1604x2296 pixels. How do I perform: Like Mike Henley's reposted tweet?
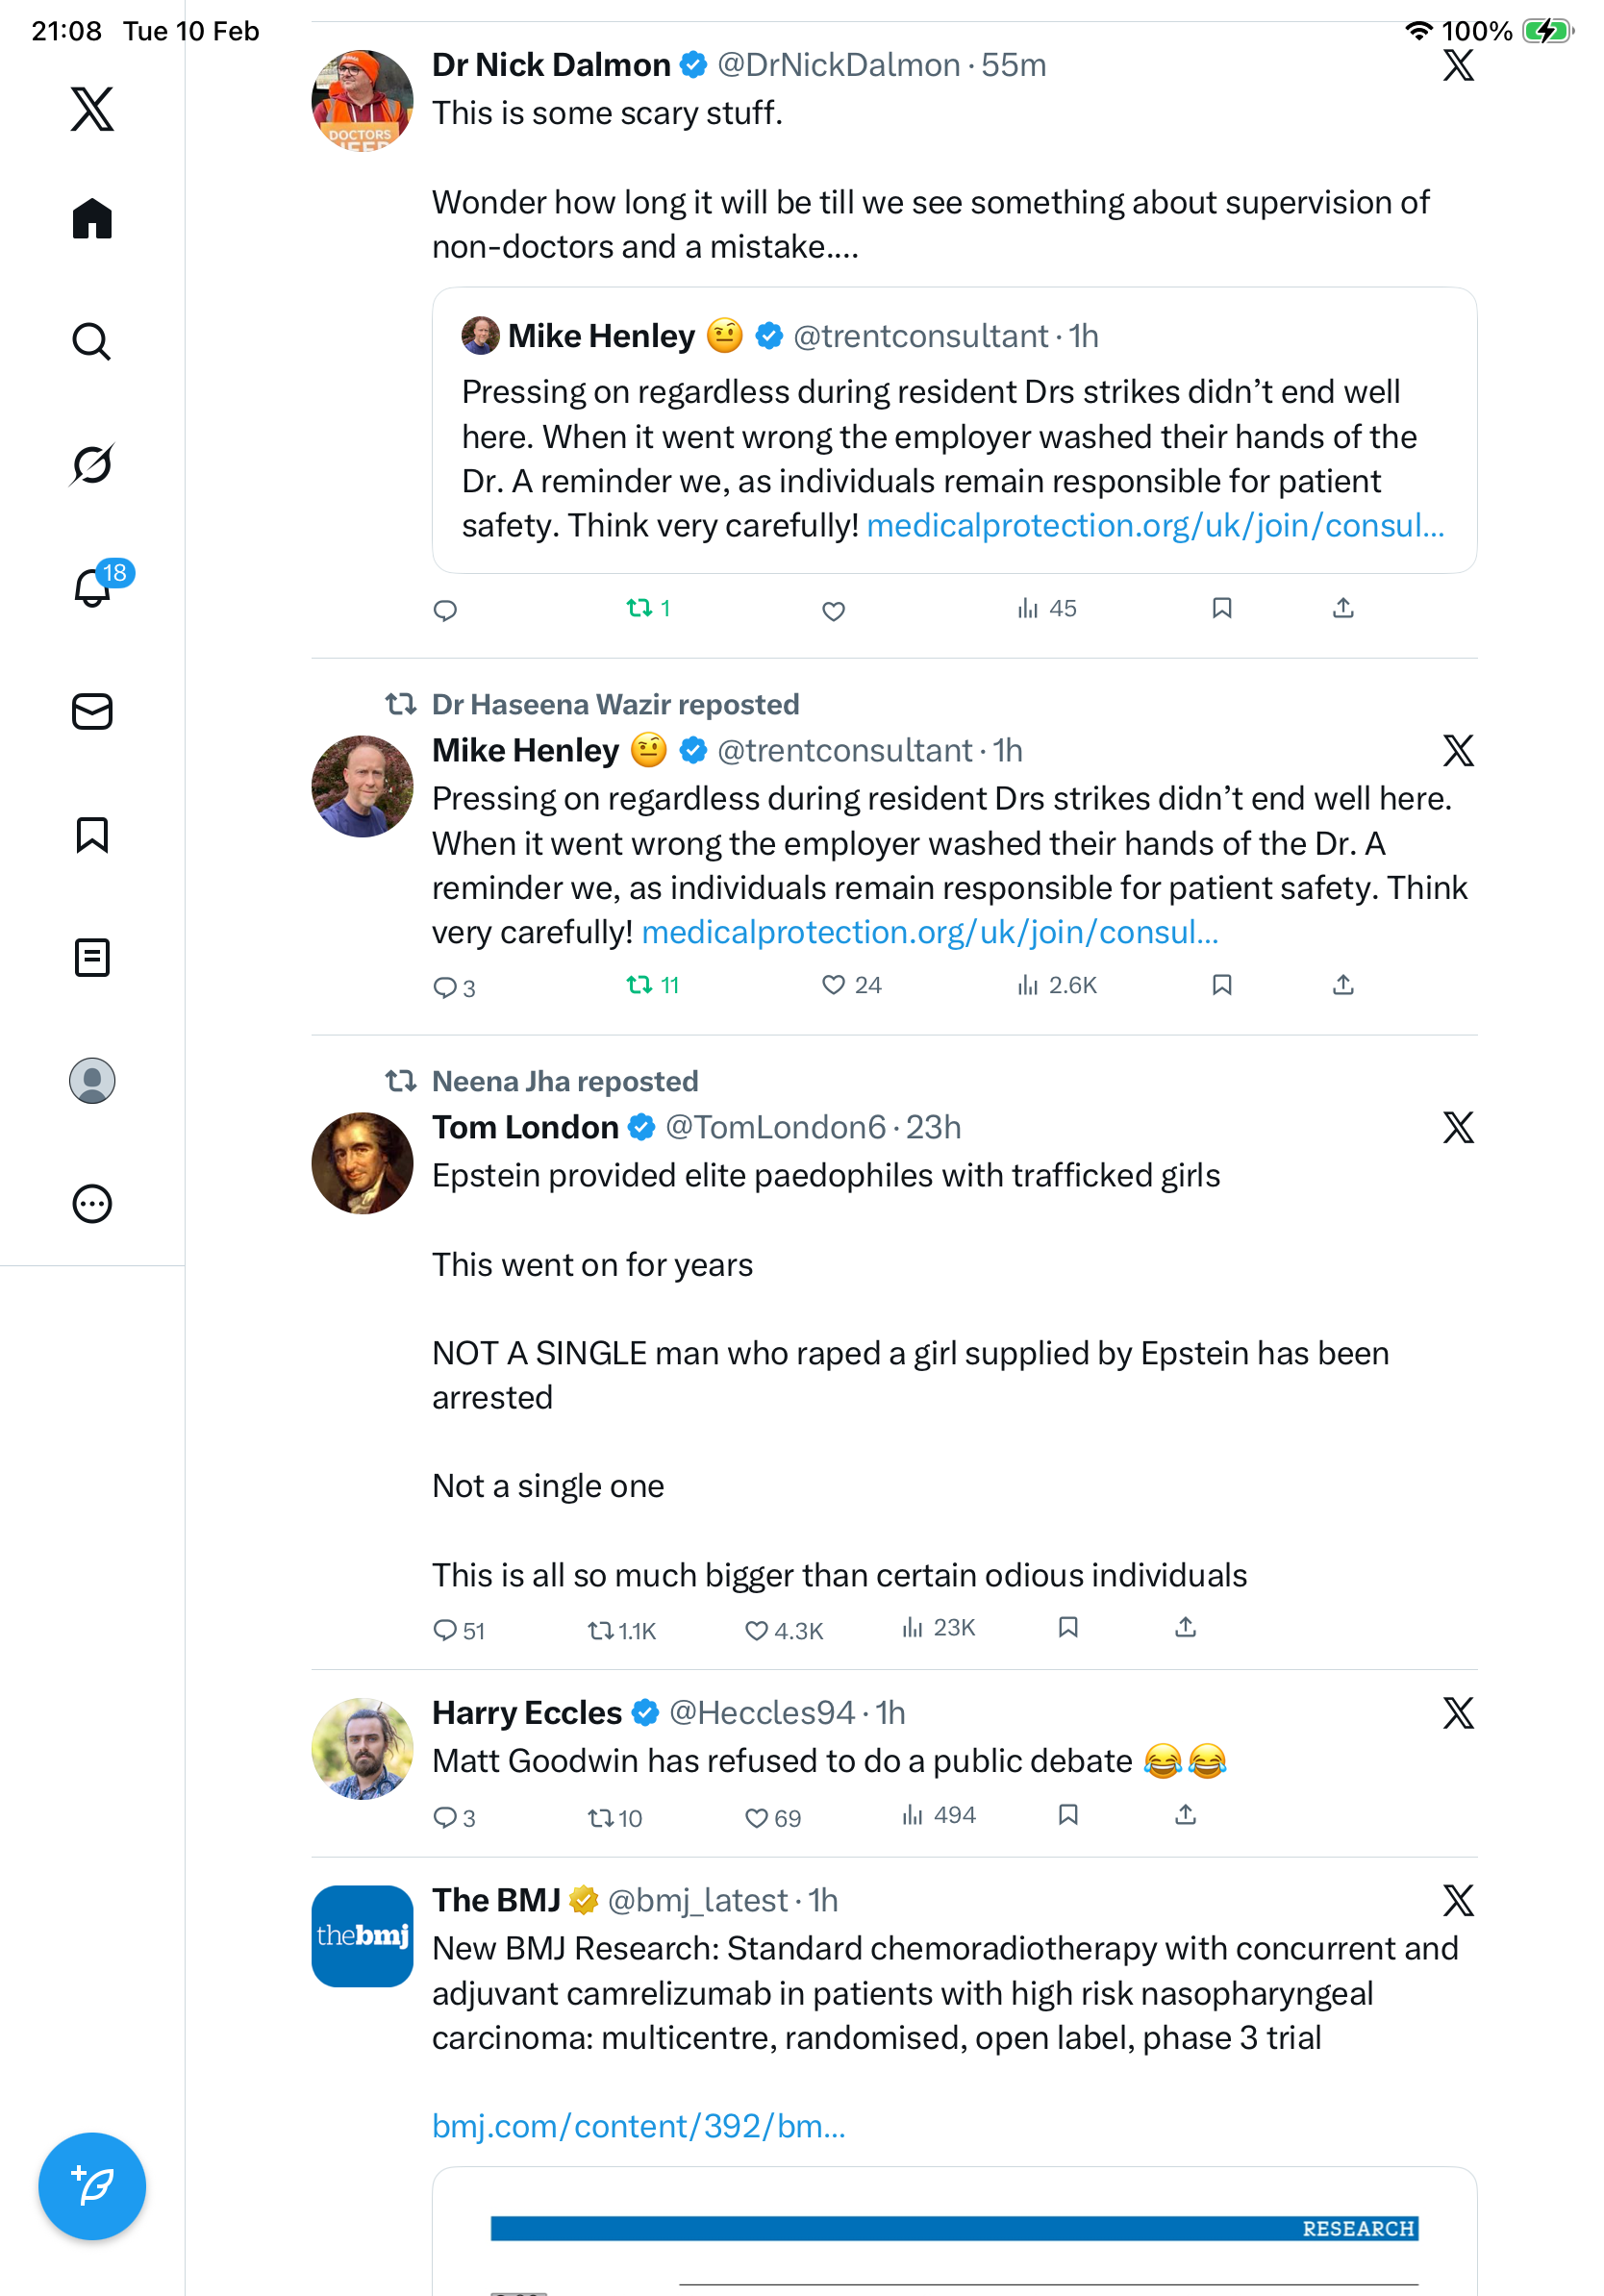point(833,985)
